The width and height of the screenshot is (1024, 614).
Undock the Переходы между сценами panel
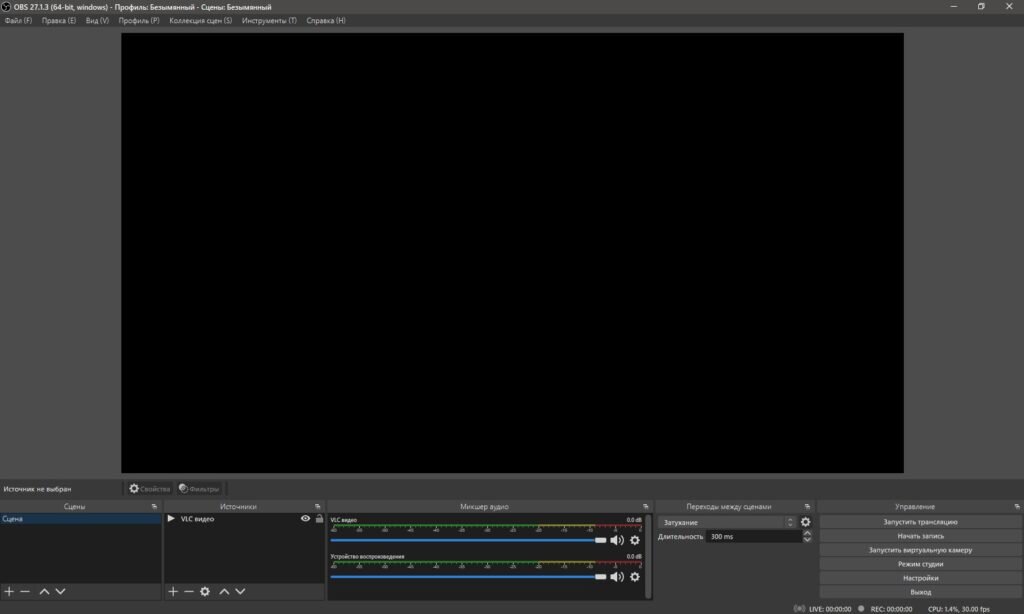pos(807,507)
